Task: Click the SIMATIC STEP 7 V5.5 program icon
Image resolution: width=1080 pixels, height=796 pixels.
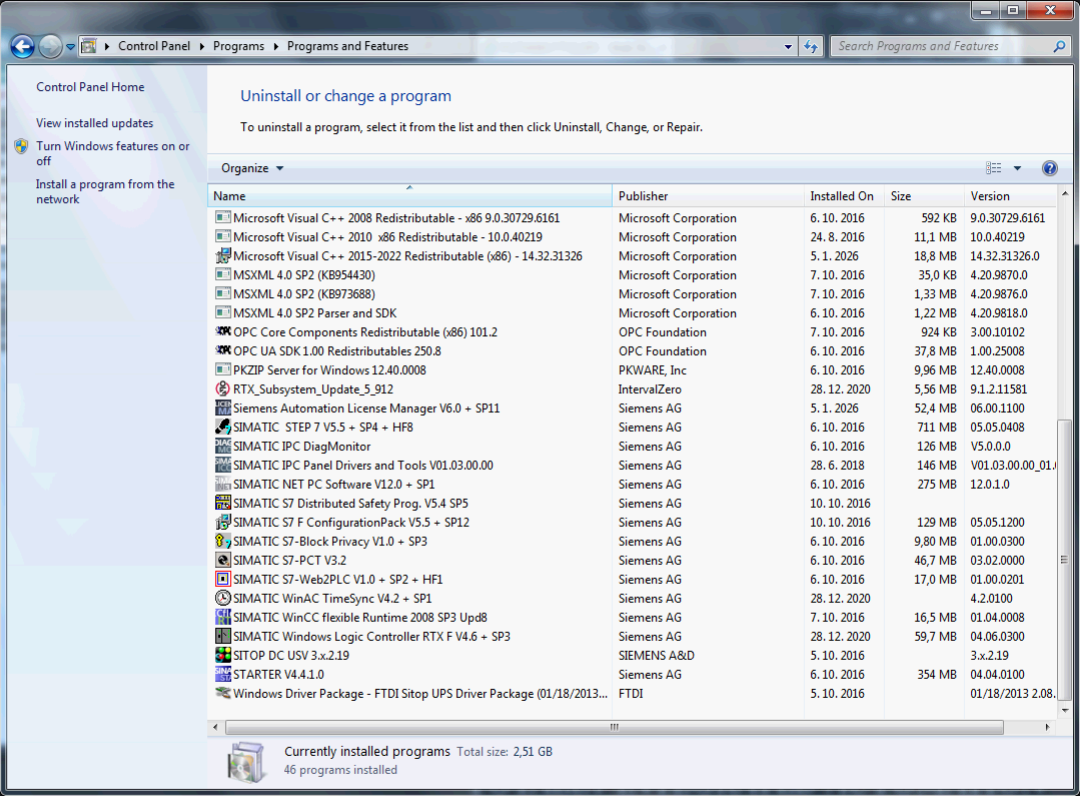Action: [224, 427]
